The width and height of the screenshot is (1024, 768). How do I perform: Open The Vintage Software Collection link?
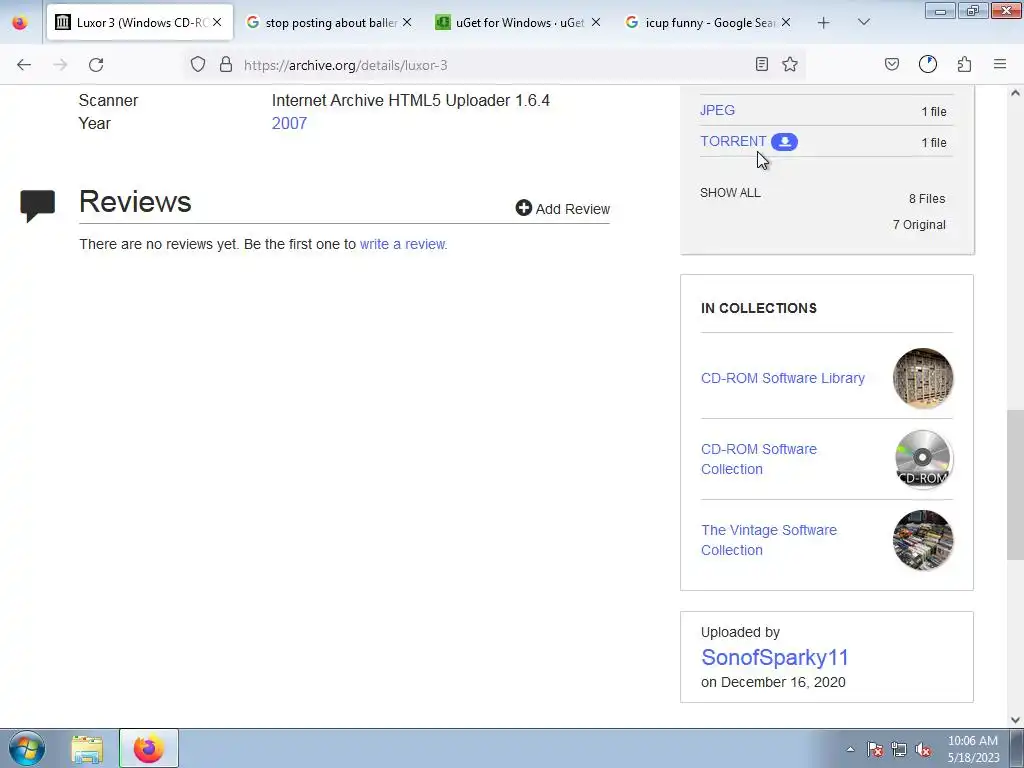pos(769,540)
